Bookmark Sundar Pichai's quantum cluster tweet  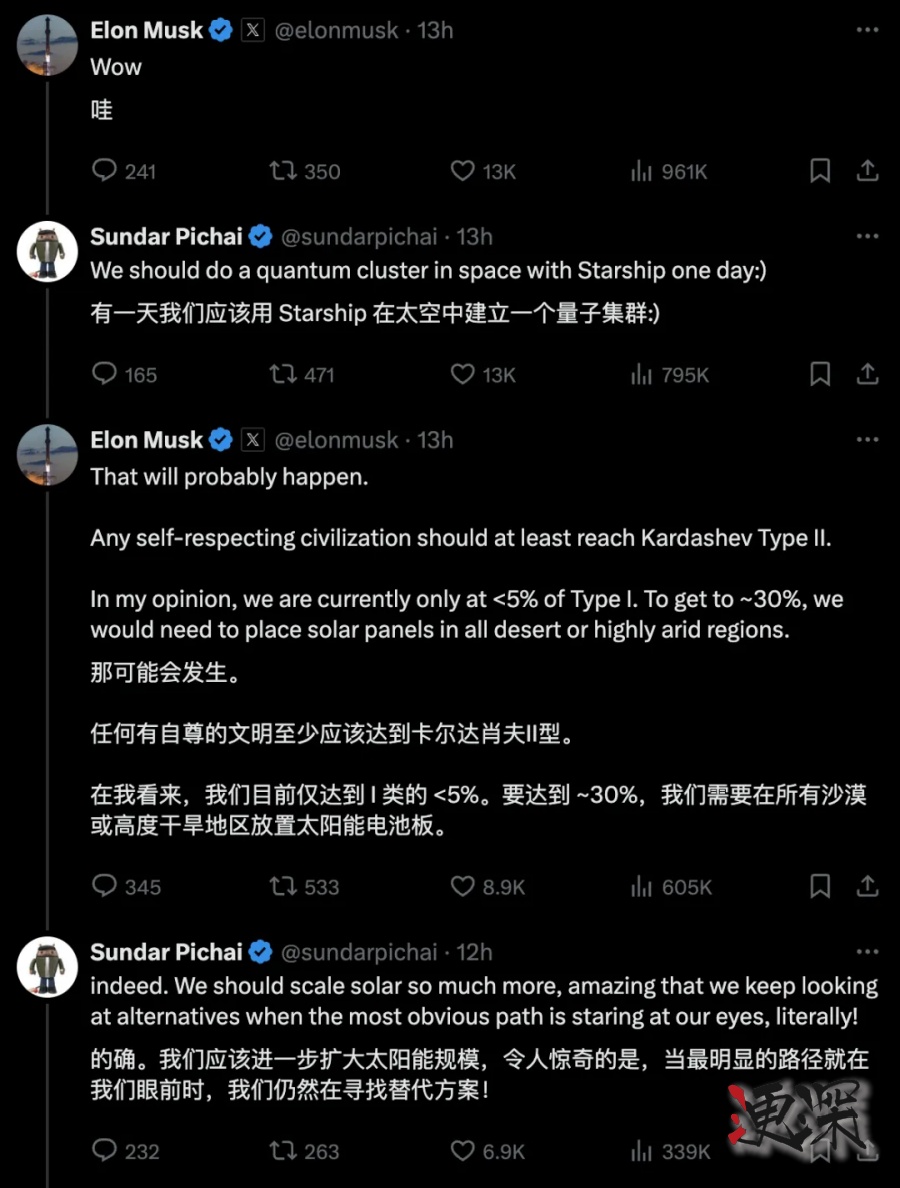point(820,374)
